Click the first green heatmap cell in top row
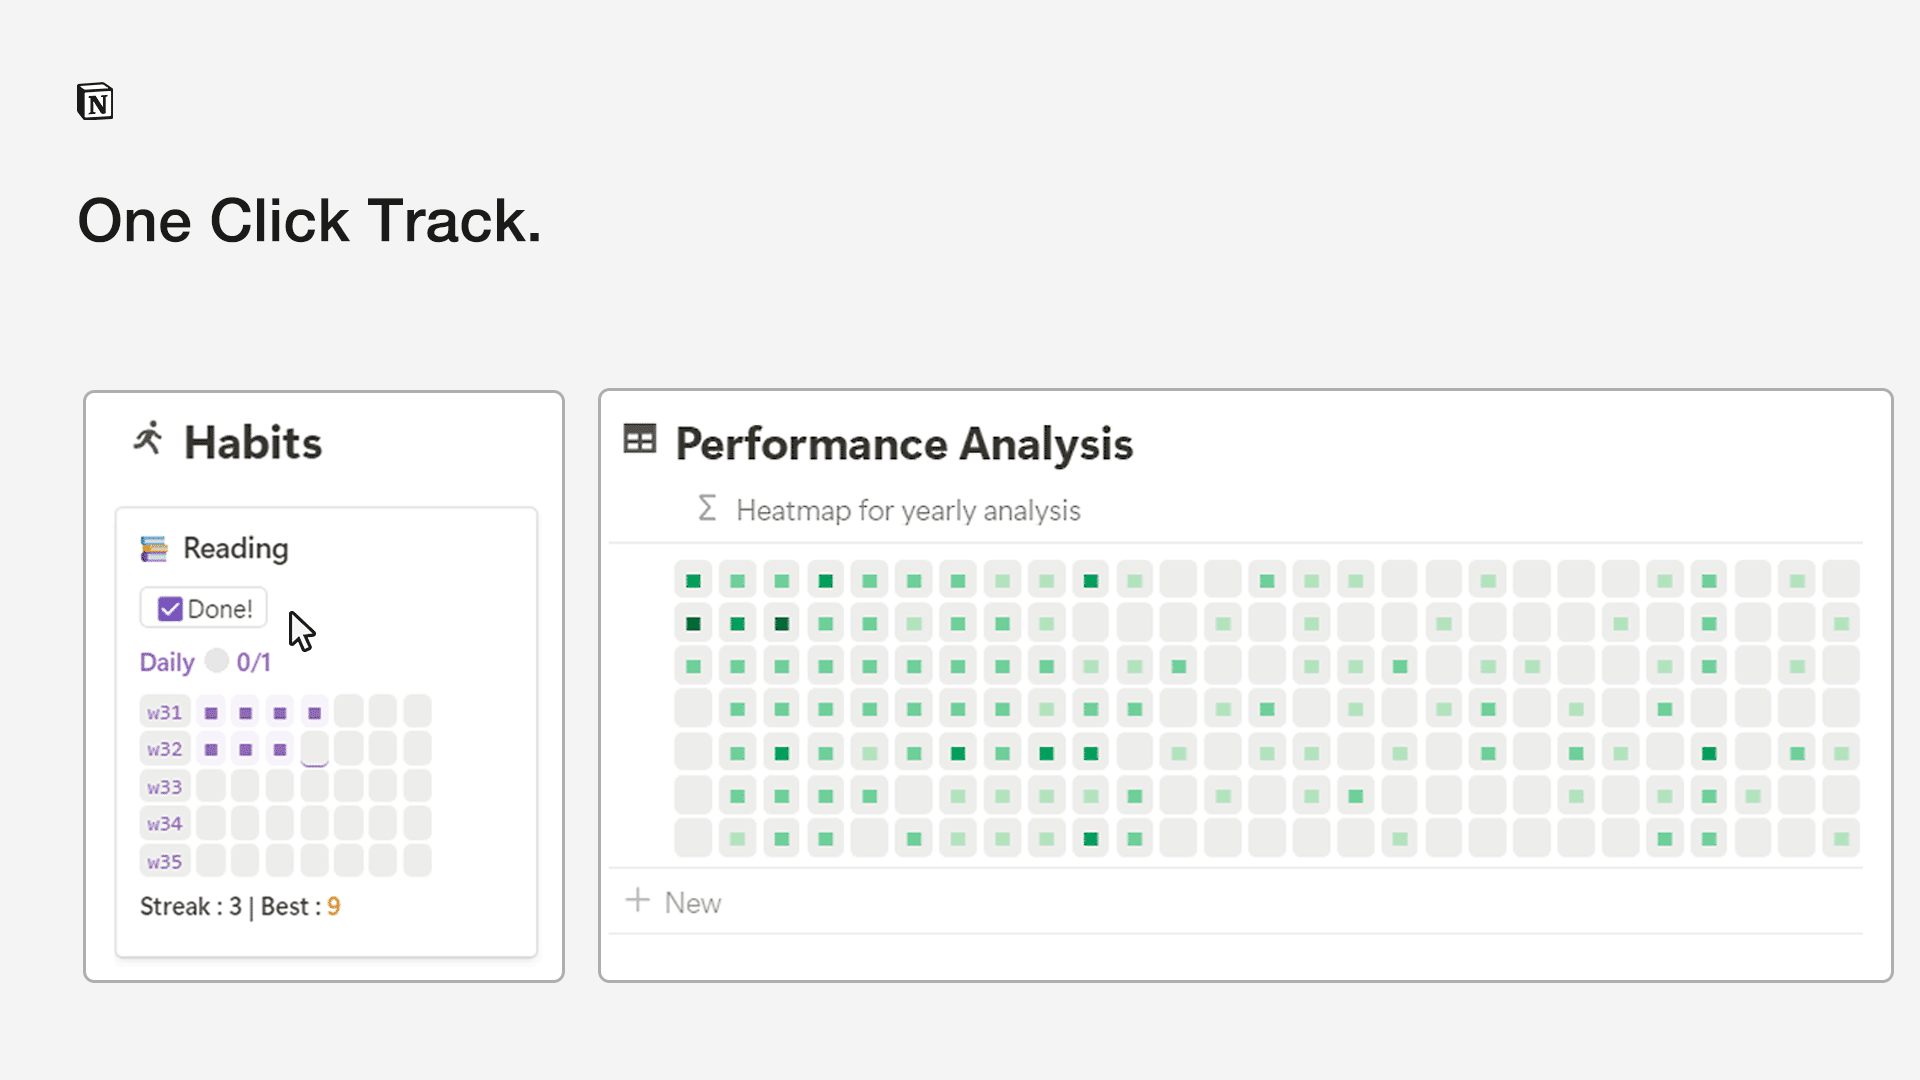Viewport: 1920px width, 1080px height. coord(693,581)
